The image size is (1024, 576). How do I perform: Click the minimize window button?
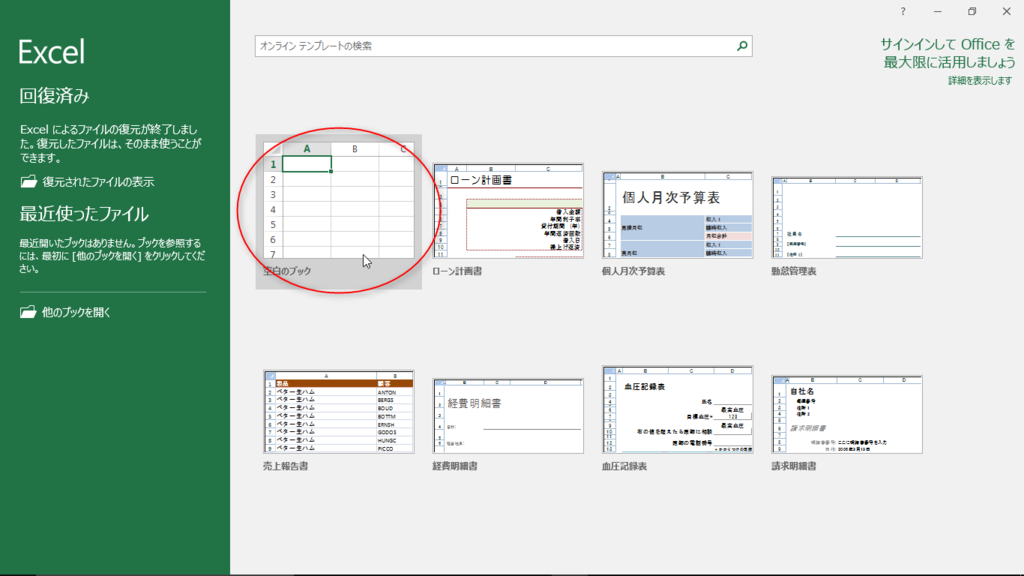coord(937,12)
